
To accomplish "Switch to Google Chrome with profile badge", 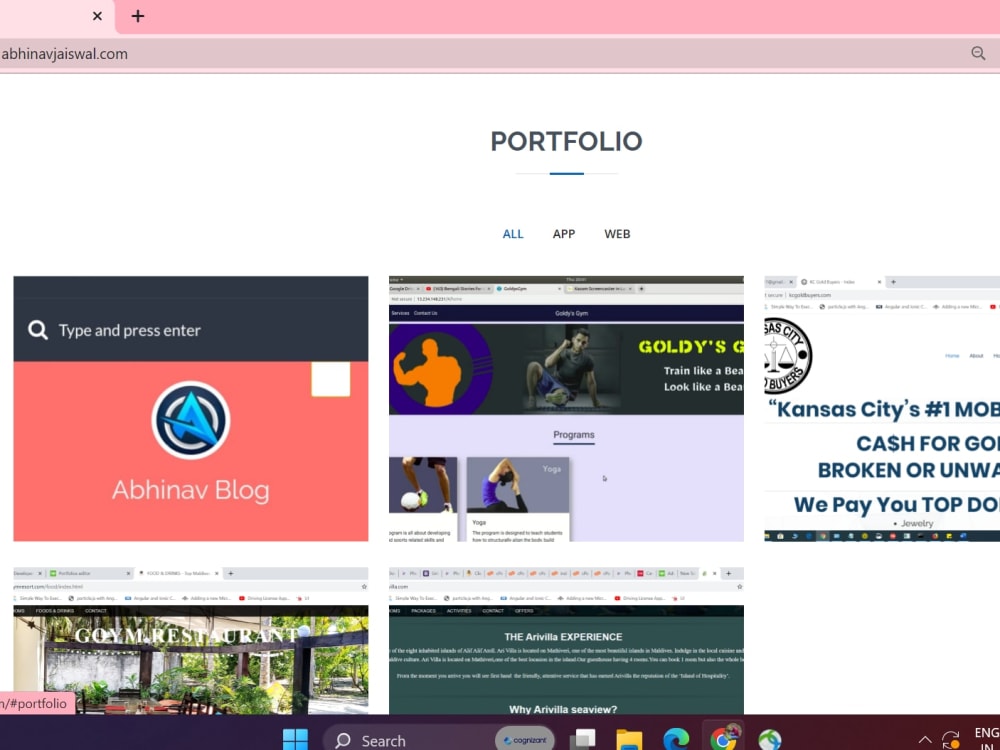I will click(x=723, y=739).
